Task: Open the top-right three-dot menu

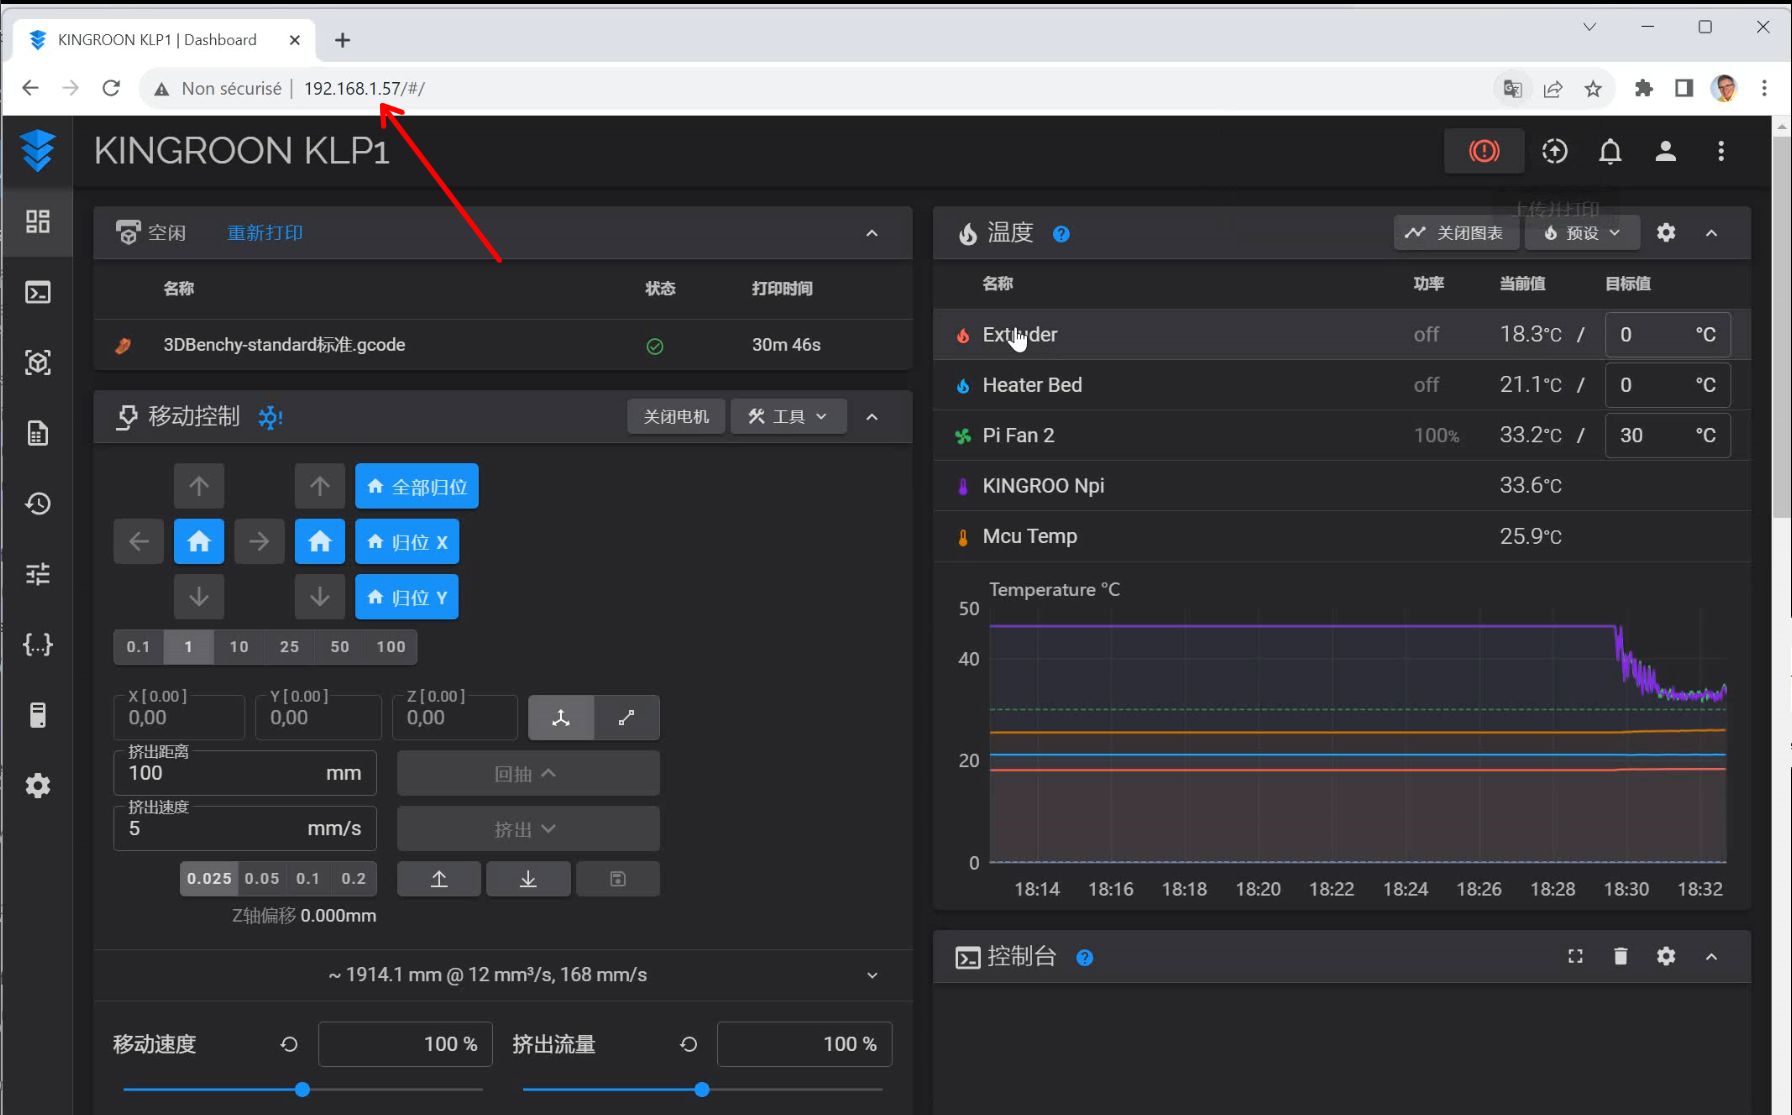Action: [1721, 151]
